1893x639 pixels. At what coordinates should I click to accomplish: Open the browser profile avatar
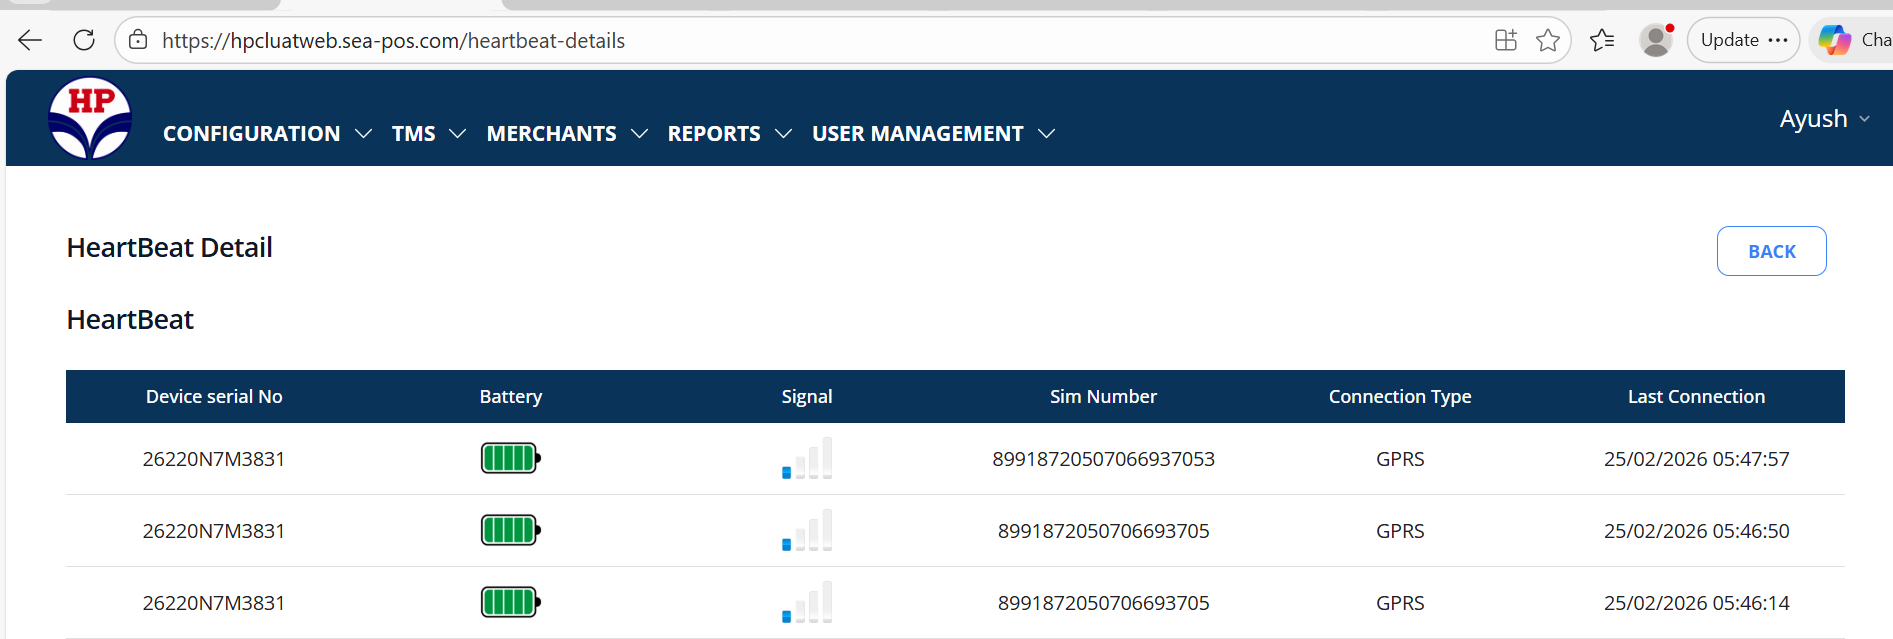click(x=1656, y=40)
